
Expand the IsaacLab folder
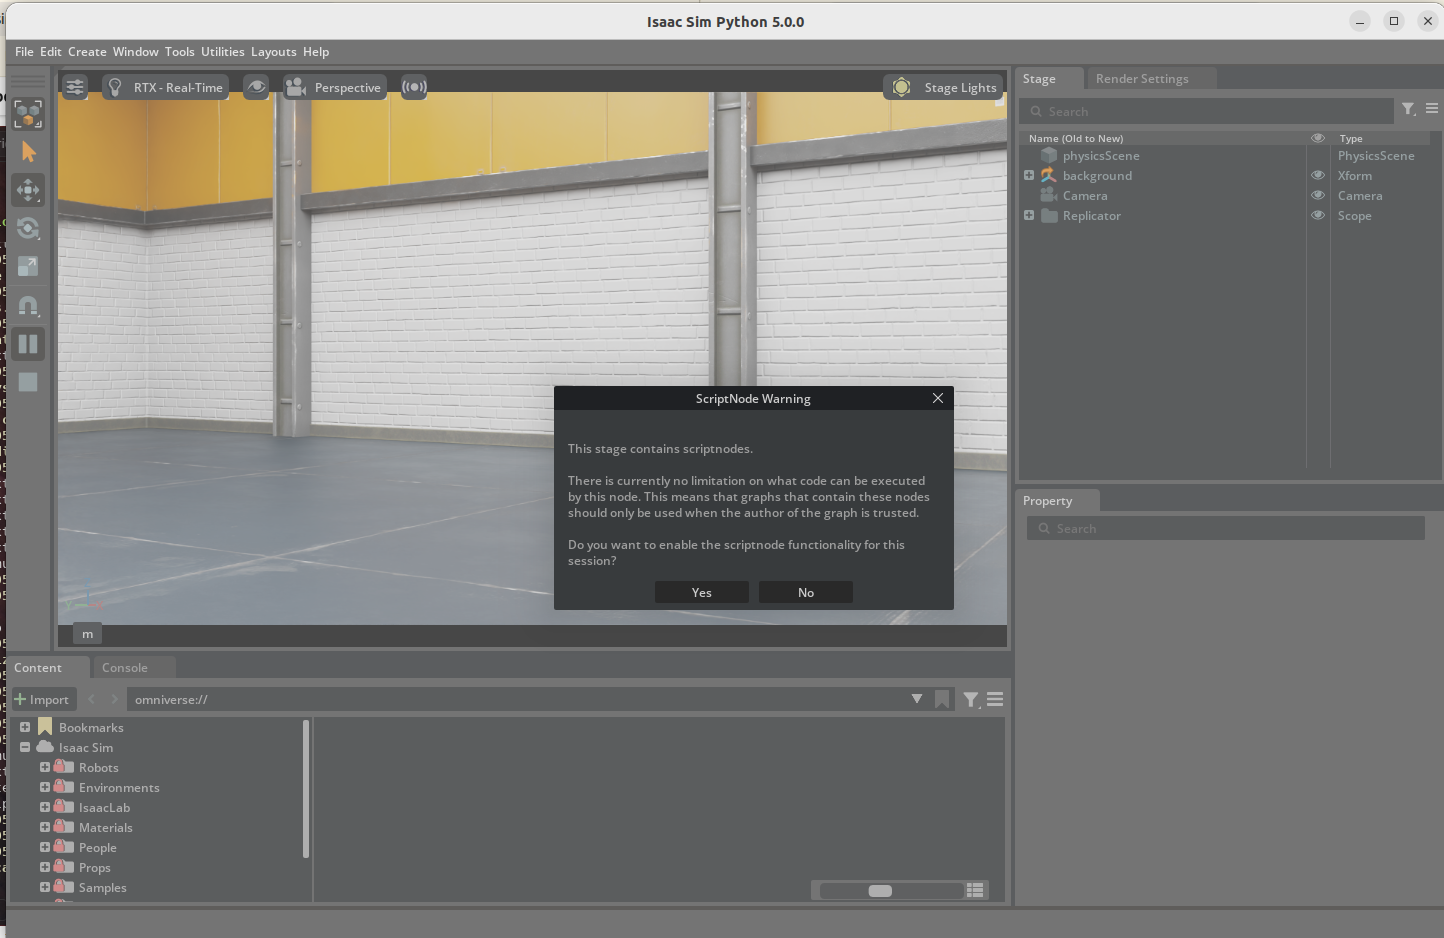(45, 807)
